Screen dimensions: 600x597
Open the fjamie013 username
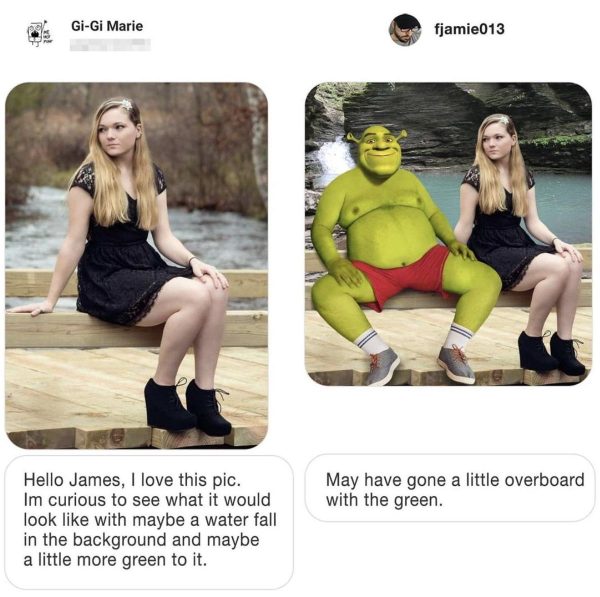tap(469, 29)
